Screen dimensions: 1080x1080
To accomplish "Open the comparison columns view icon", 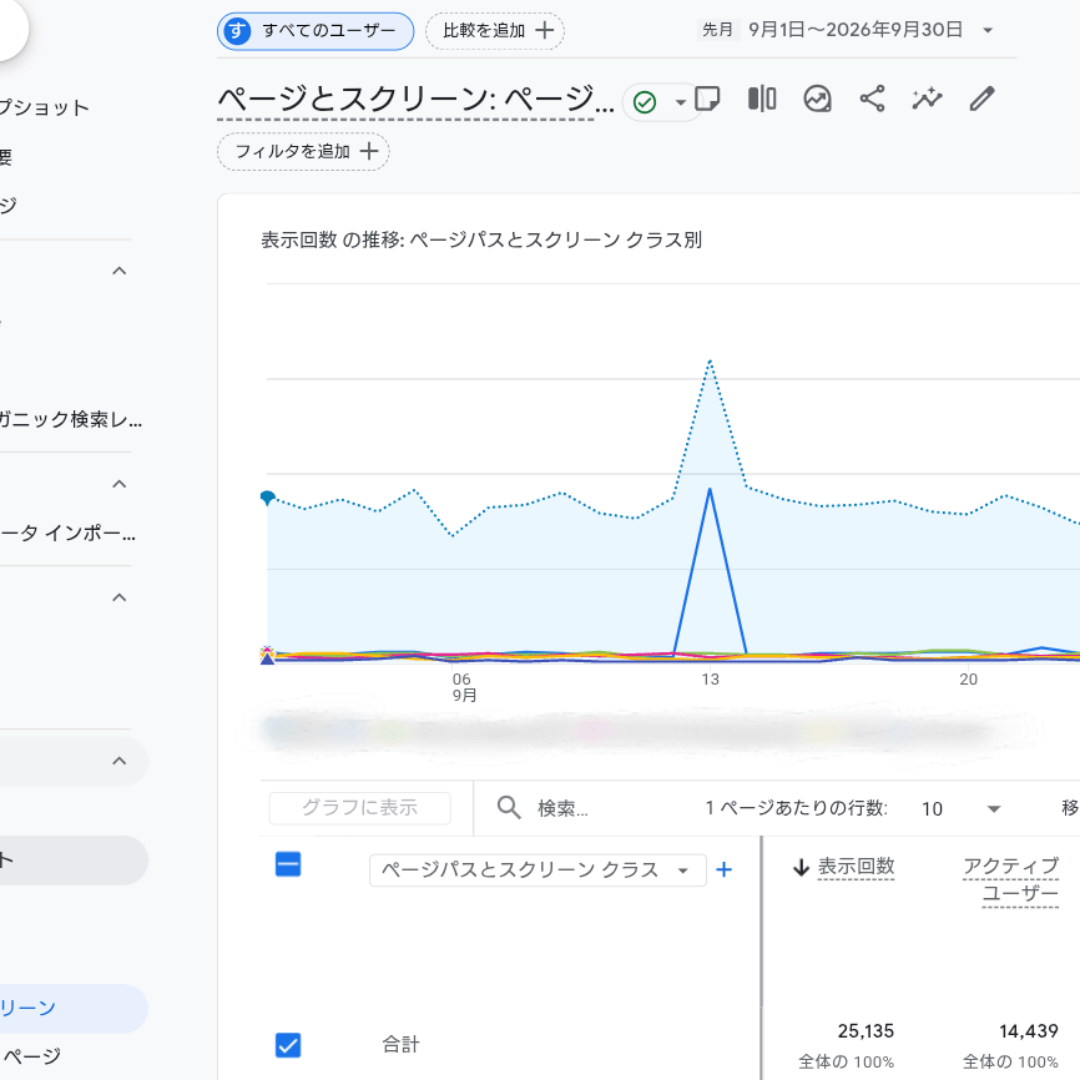I will [762, 98].
